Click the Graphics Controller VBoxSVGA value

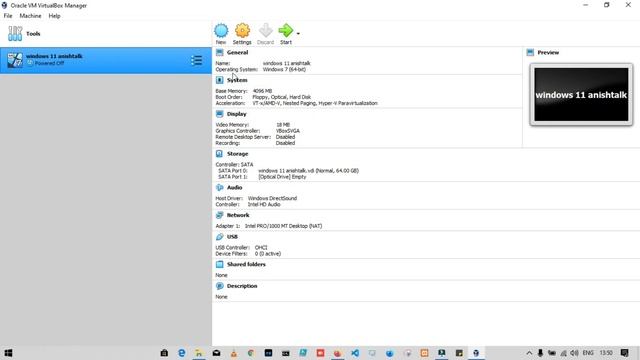[x=288, y=131]
